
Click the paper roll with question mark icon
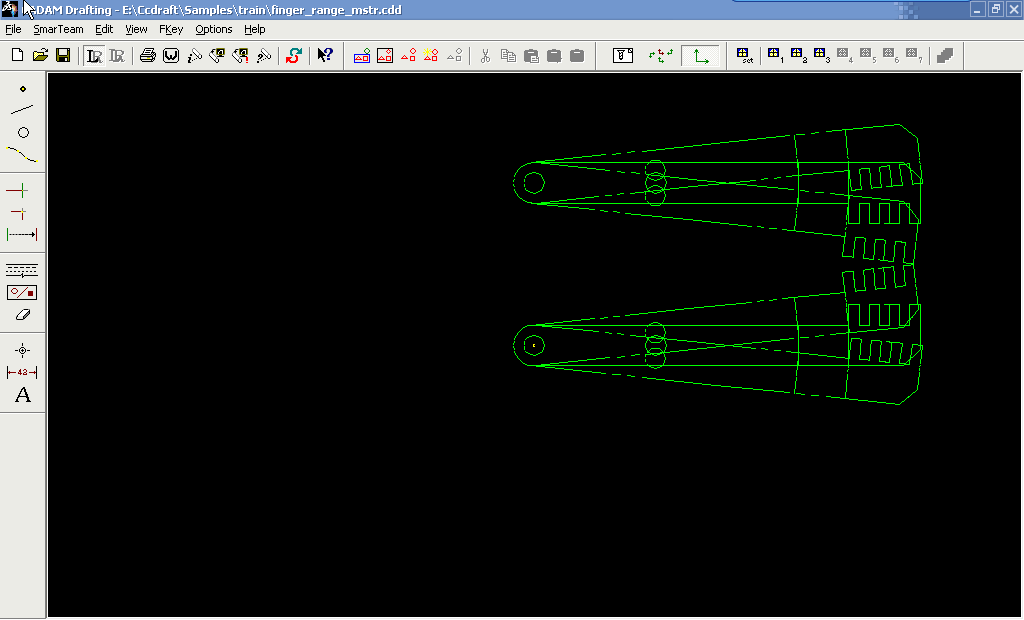coord(263,56)
